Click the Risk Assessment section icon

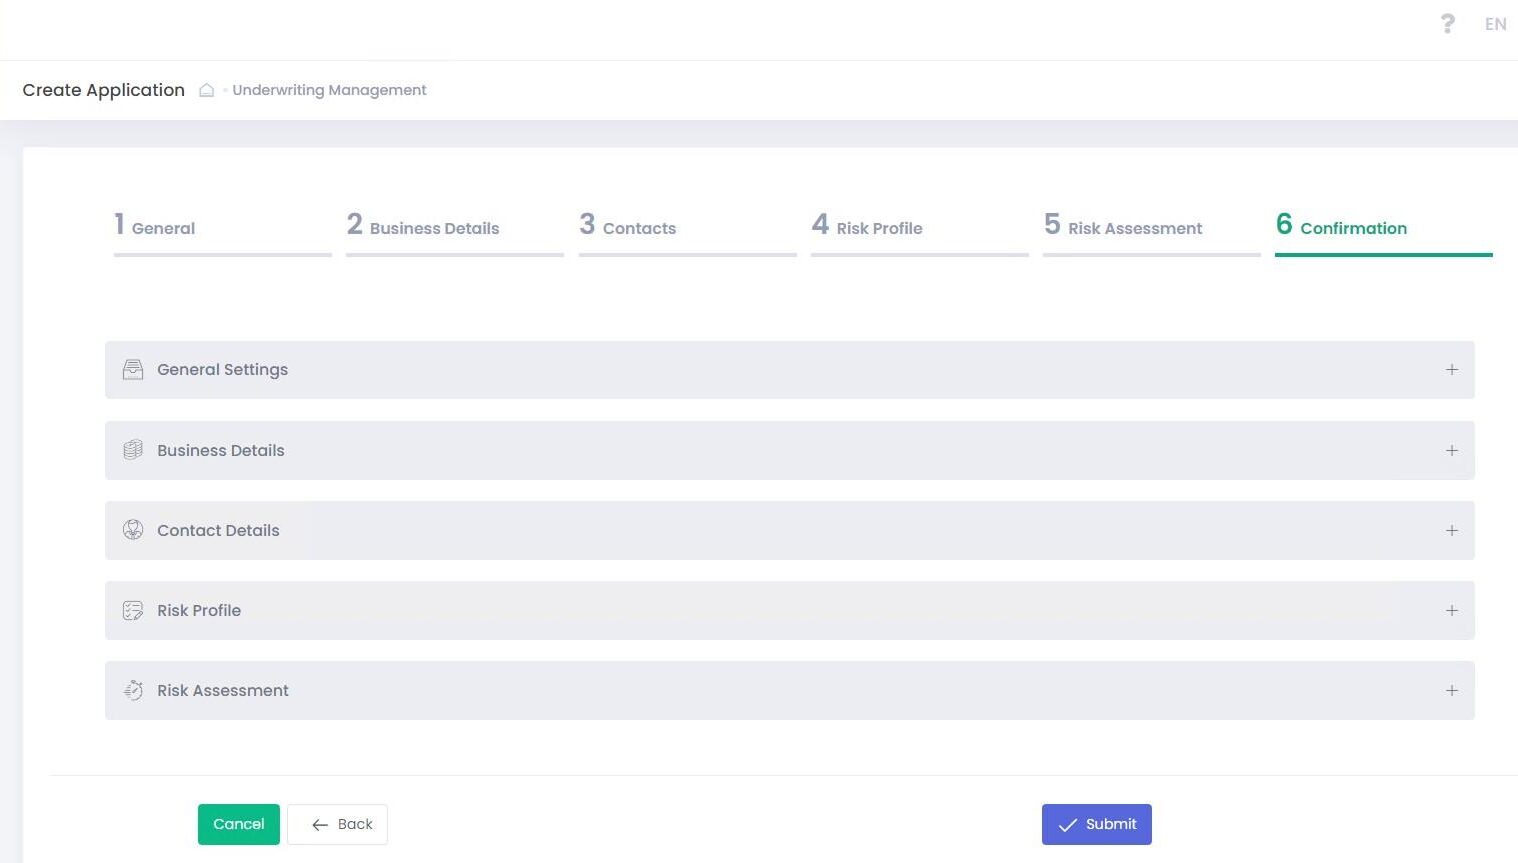(x=133, y=690)
